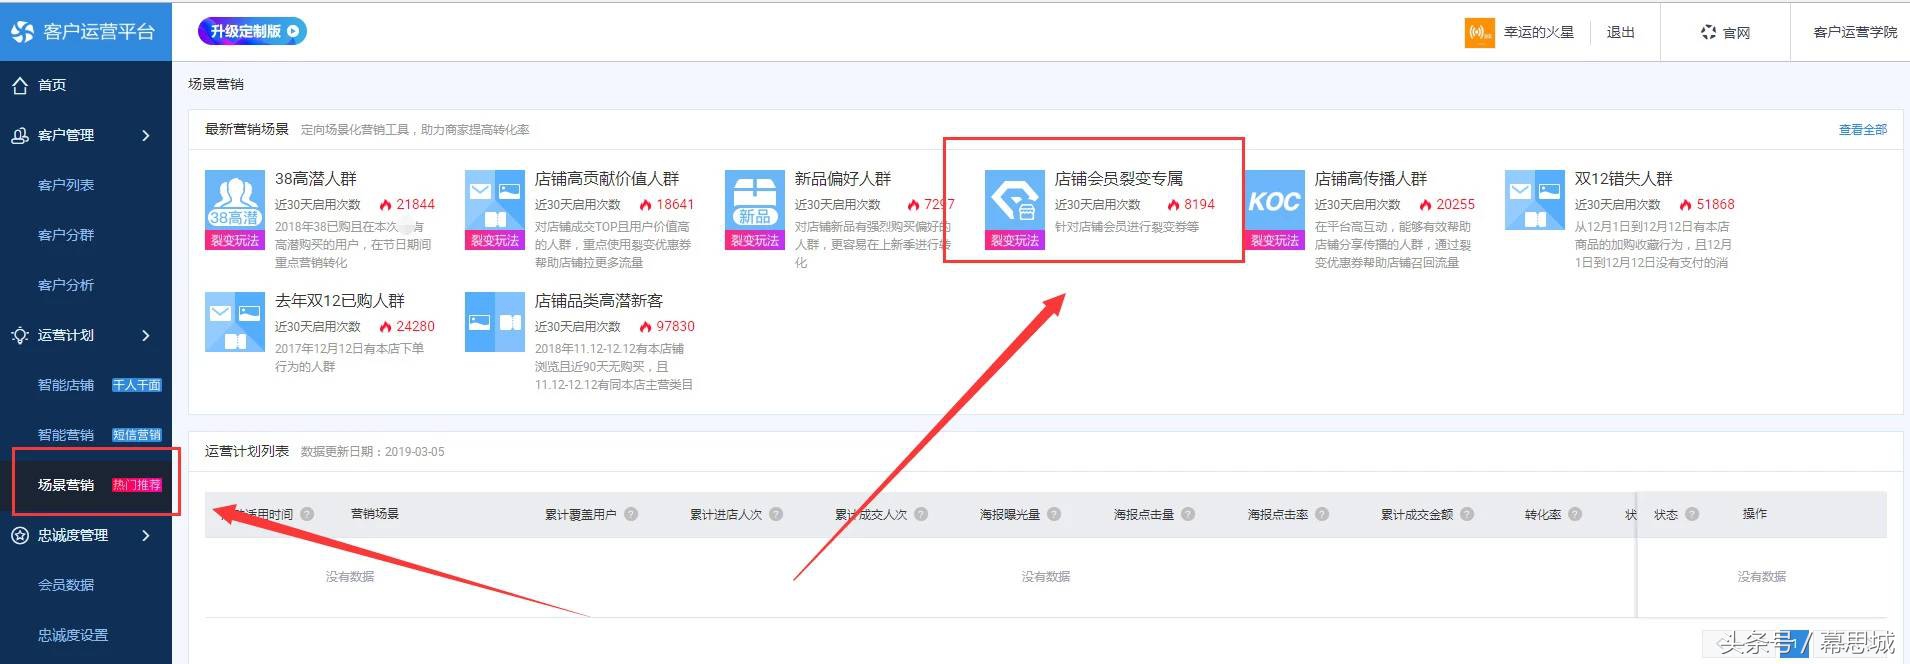This screenshot has height=664, width=1910.
Task: Click the usage count 51868
Action: (1715, 204)
